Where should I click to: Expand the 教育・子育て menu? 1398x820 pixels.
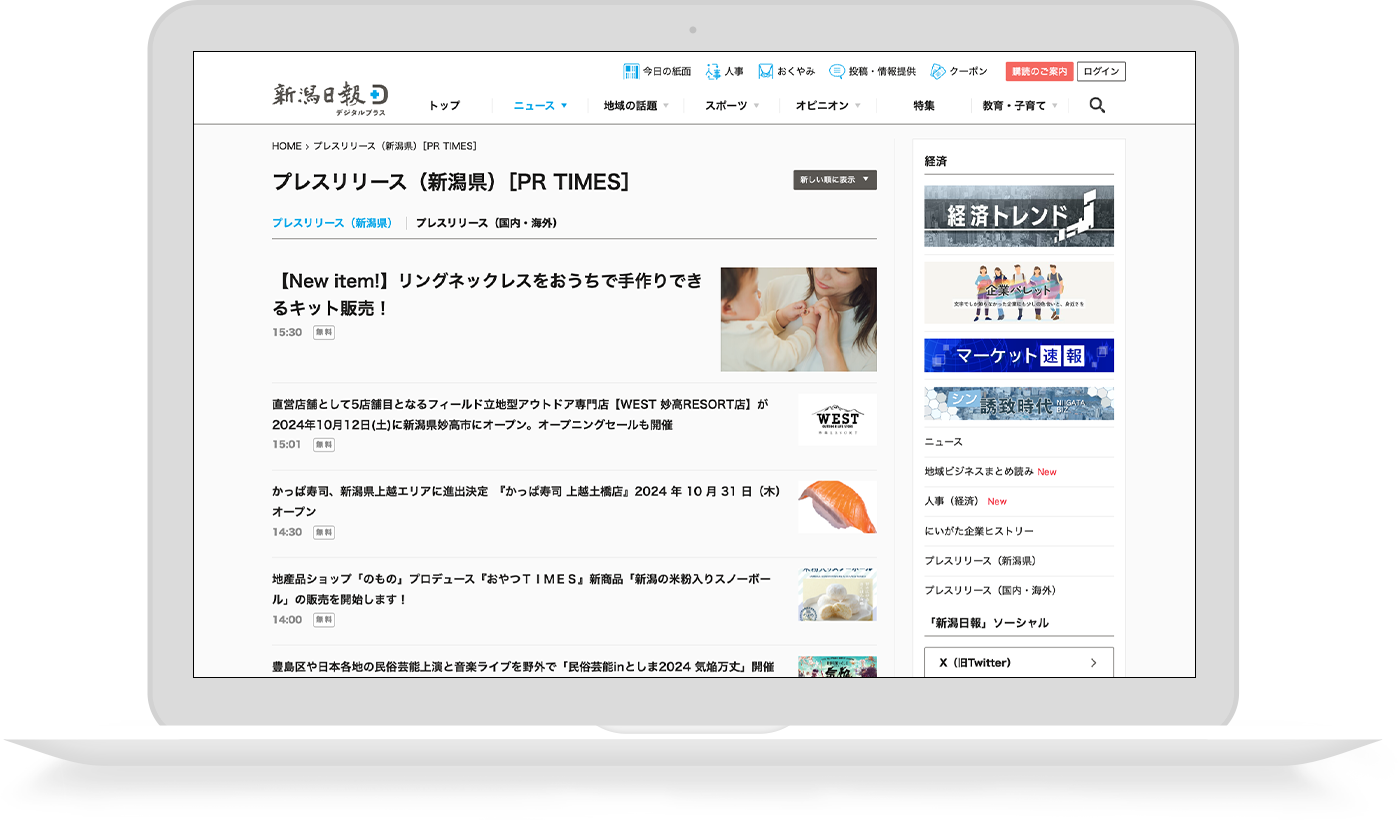pos(1020,105)
